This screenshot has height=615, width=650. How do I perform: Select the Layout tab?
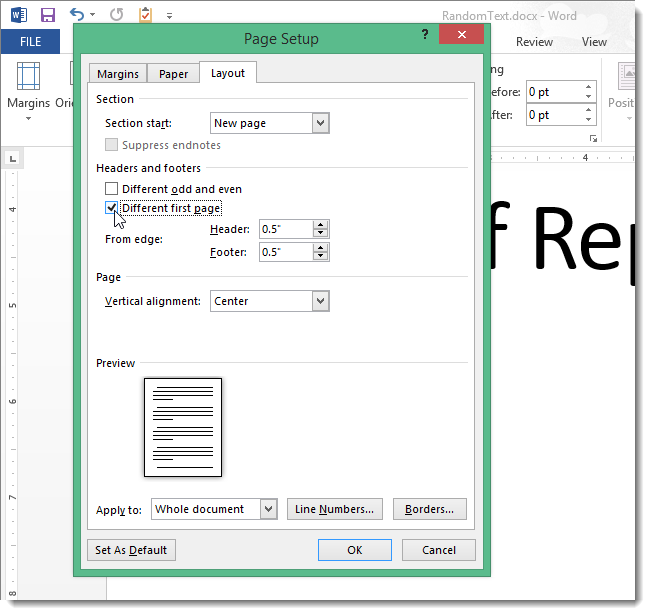[228, 73]
